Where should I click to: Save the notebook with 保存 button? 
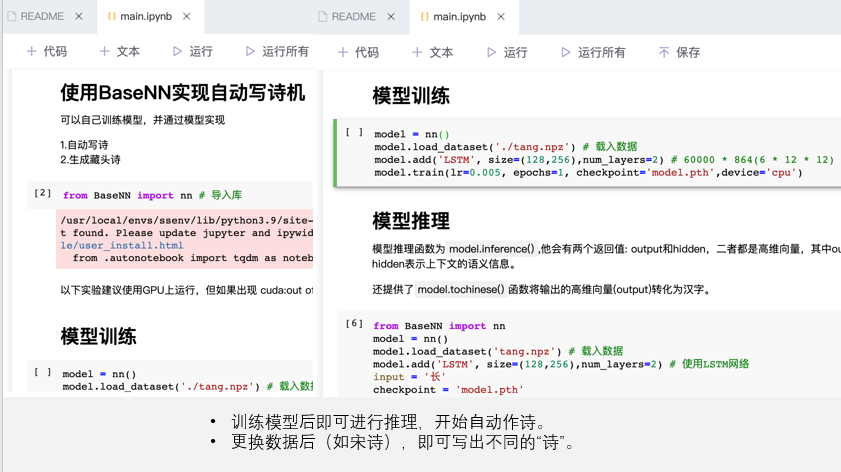678,52
